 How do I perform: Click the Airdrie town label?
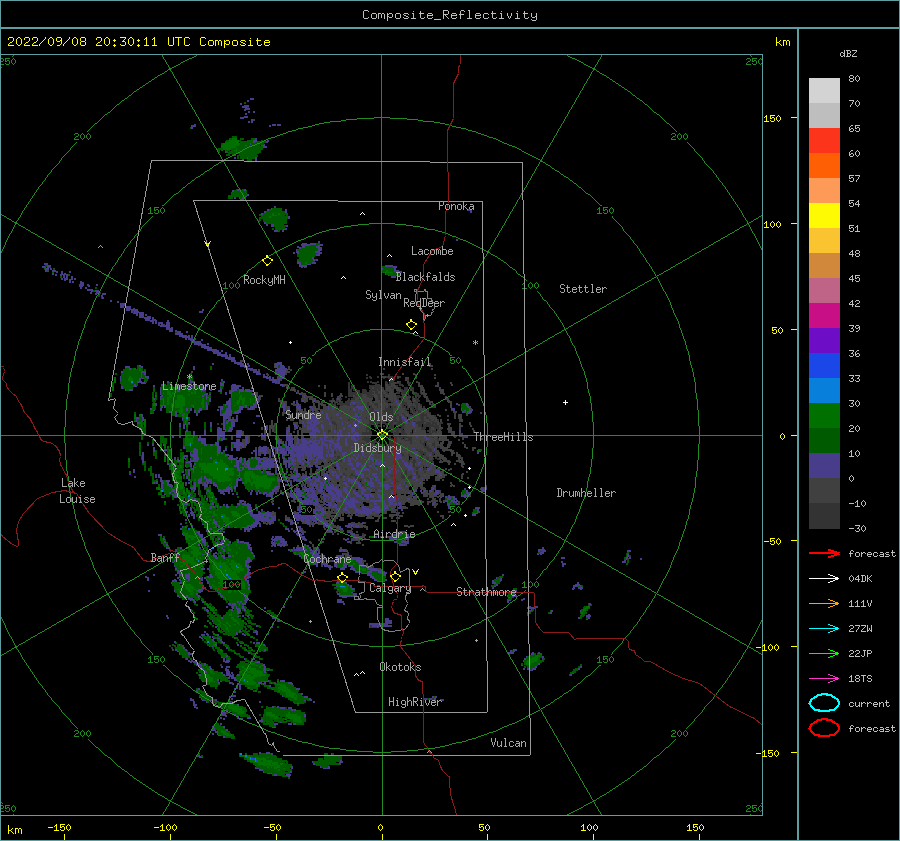pos(394,534)
